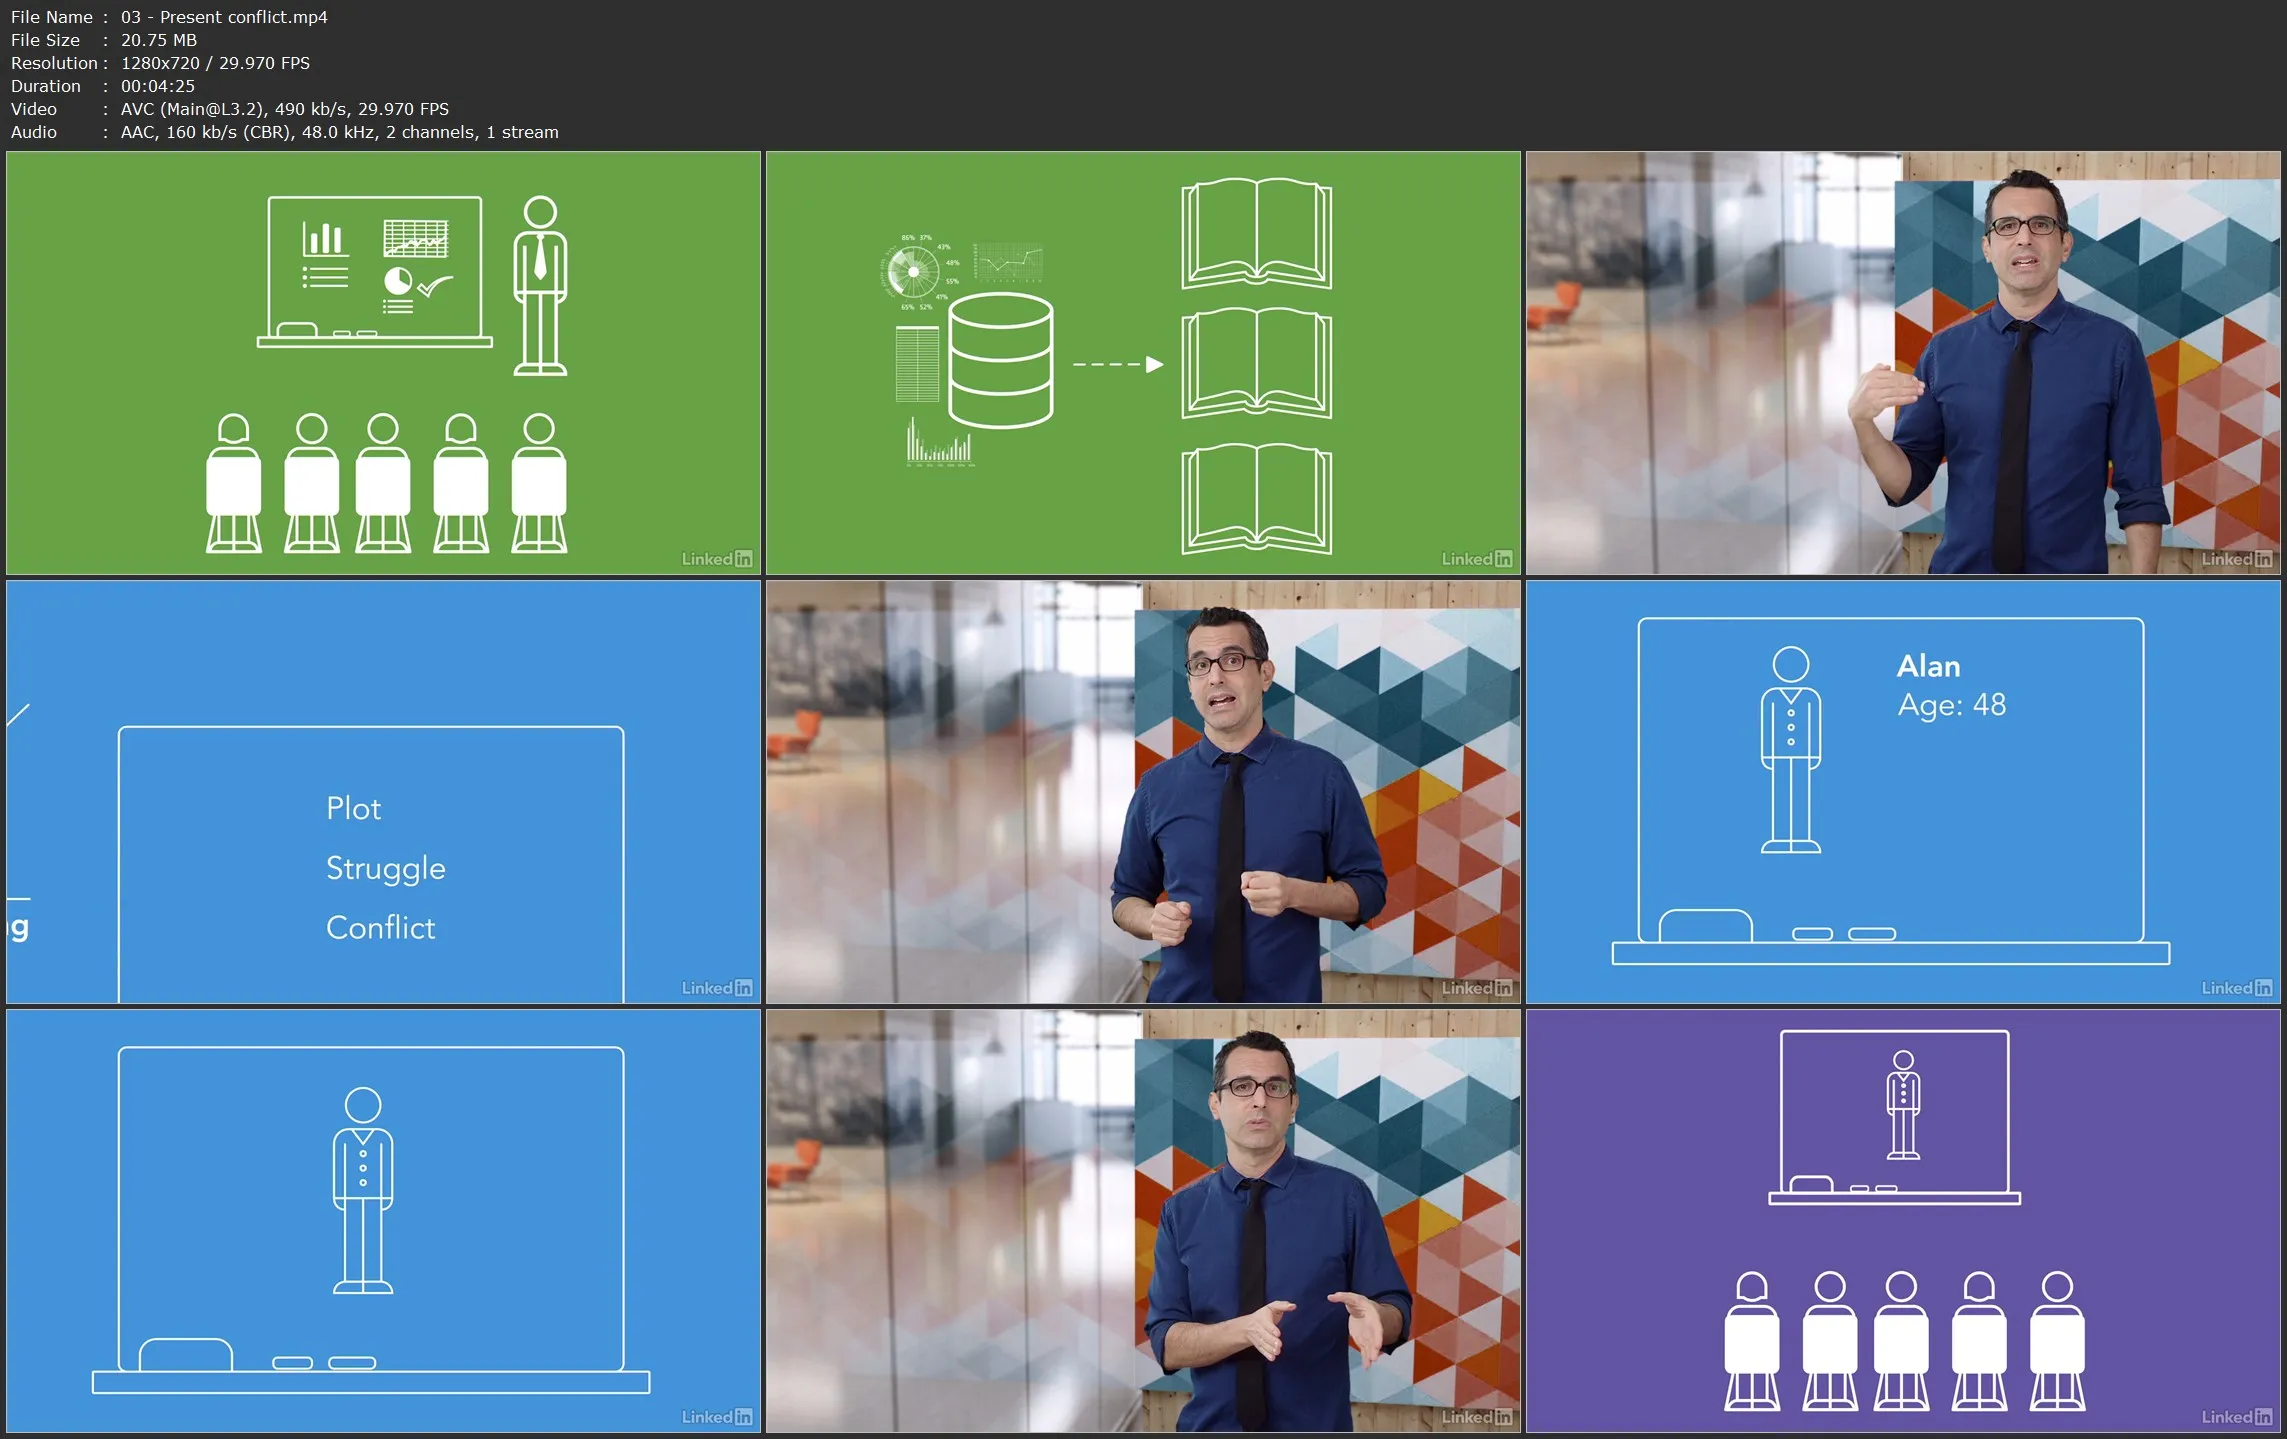Viewport: 2287px width, 1439px height.
Task: Click the small figure on the purple whiteboard
Action: (x=1903, y=1105)
